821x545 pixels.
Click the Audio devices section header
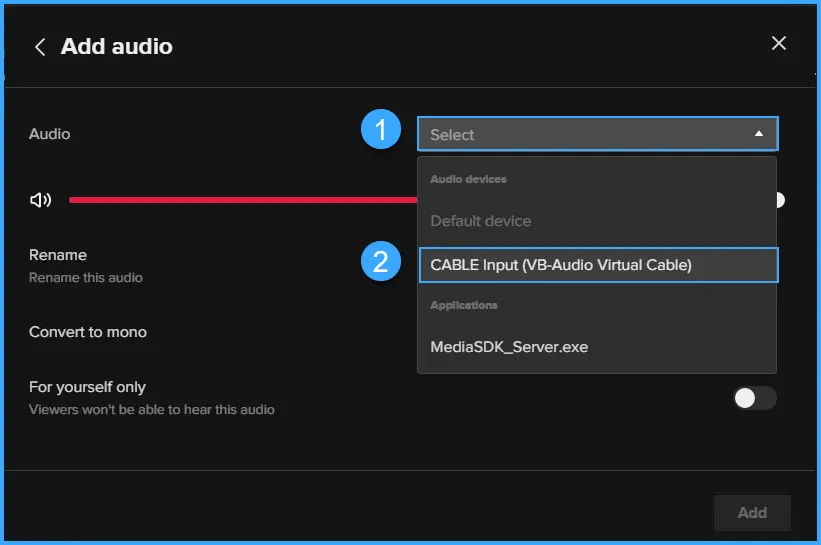pyautogui.click(x=468, y=179)
